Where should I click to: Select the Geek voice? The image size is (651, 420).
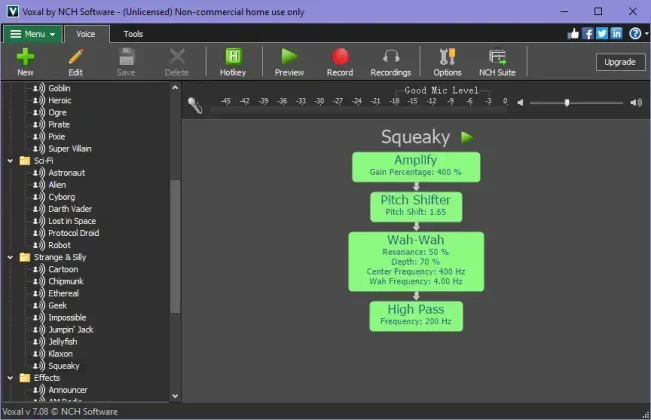pos(57,306)
